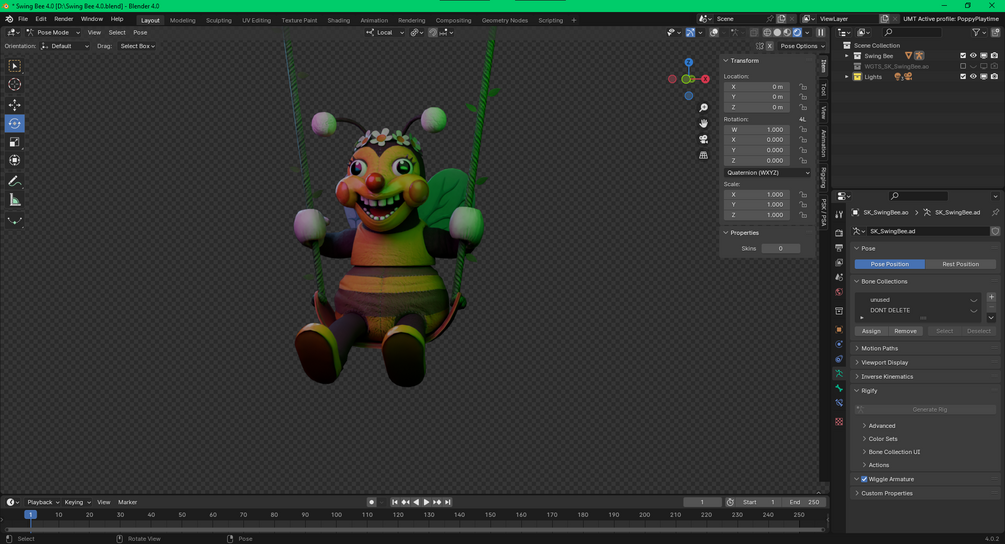Open the Pose menu in viewport header
The image size is (1005, 544).
click(140, 33)
